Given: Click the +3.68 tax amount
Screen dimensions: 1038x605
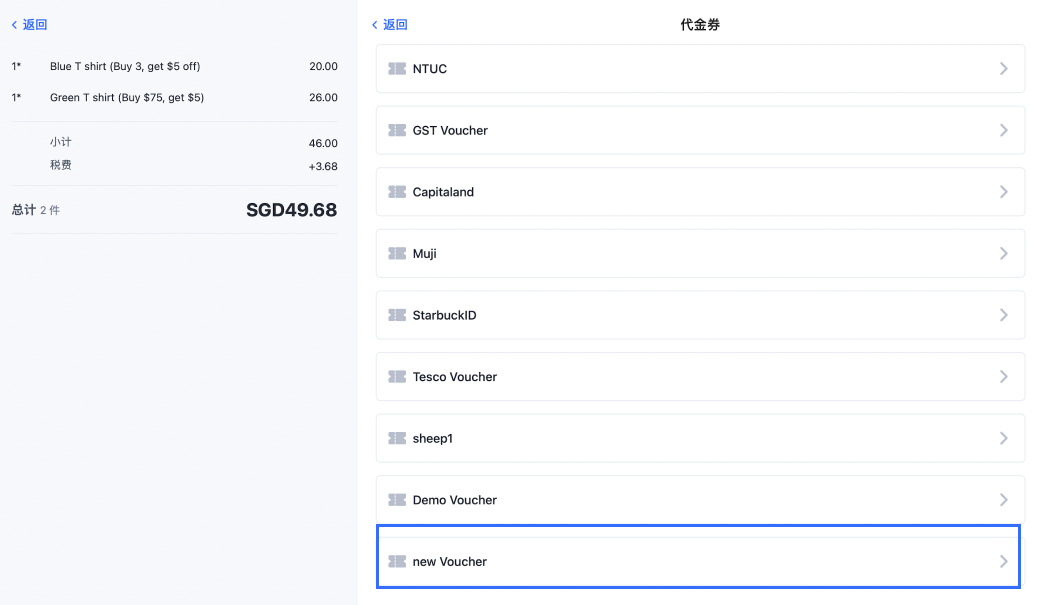Looking at the screenshot, I should pyautogui.click(x=323, y=166).
